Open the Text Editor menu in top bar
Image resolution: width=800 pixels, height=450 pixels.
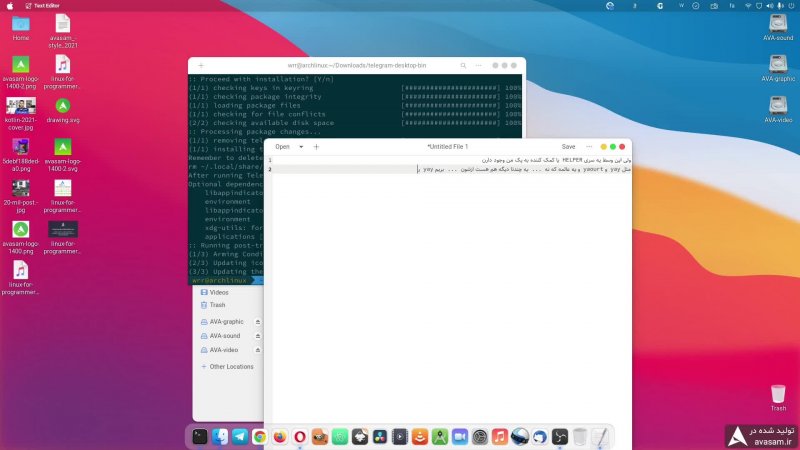(x=47, y=6)
